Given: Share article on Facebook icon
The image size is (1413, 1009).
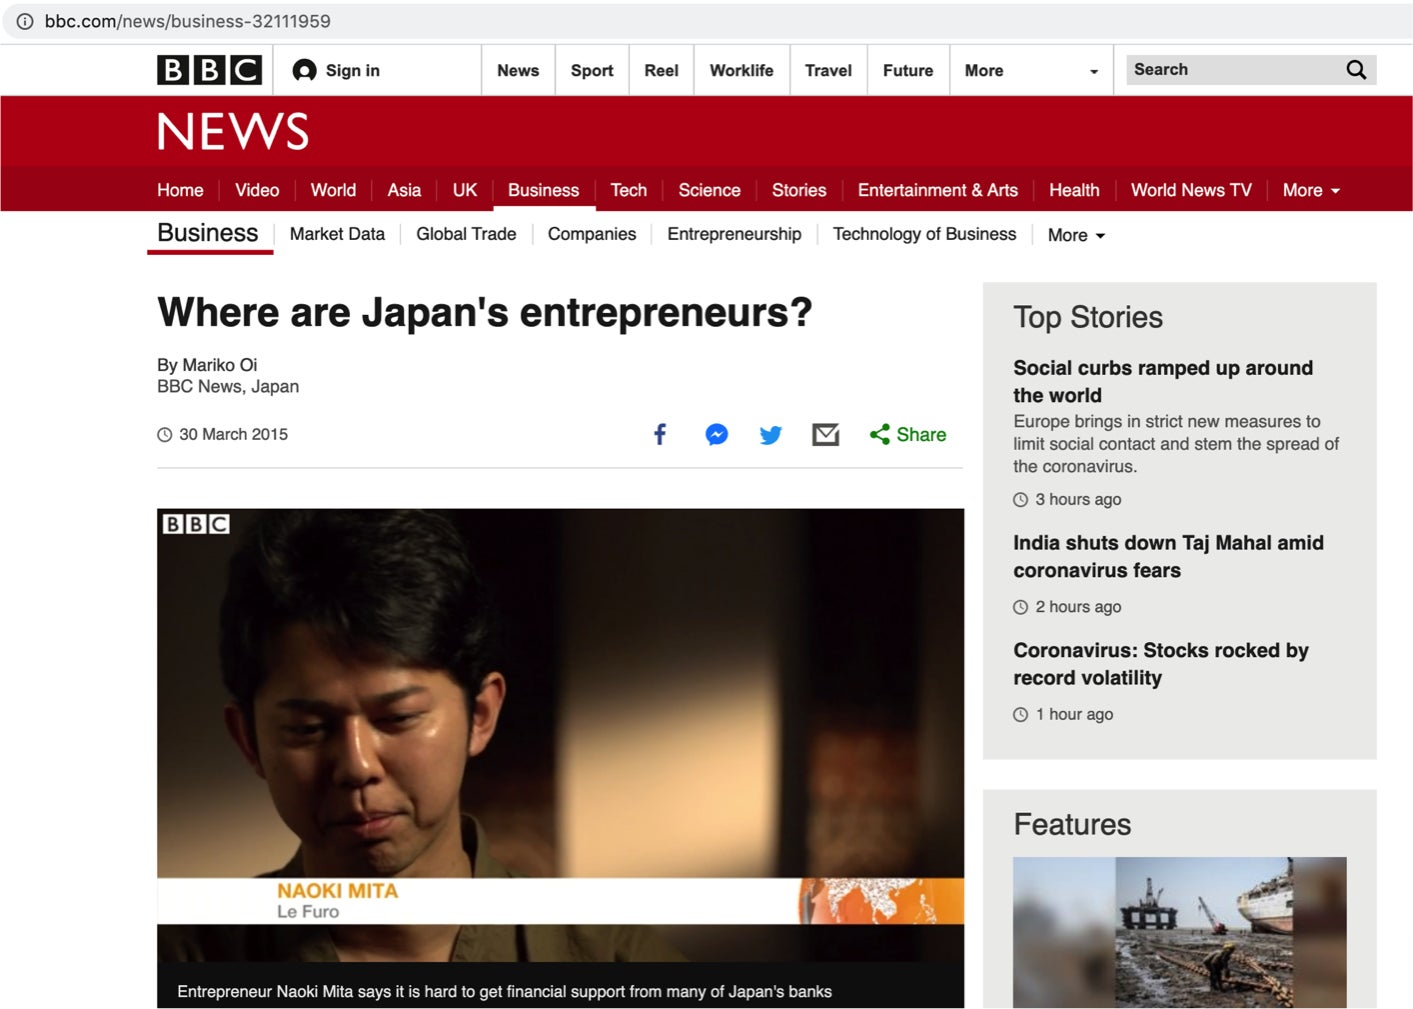Looking at the screenshot, I should tap(660, 434).
